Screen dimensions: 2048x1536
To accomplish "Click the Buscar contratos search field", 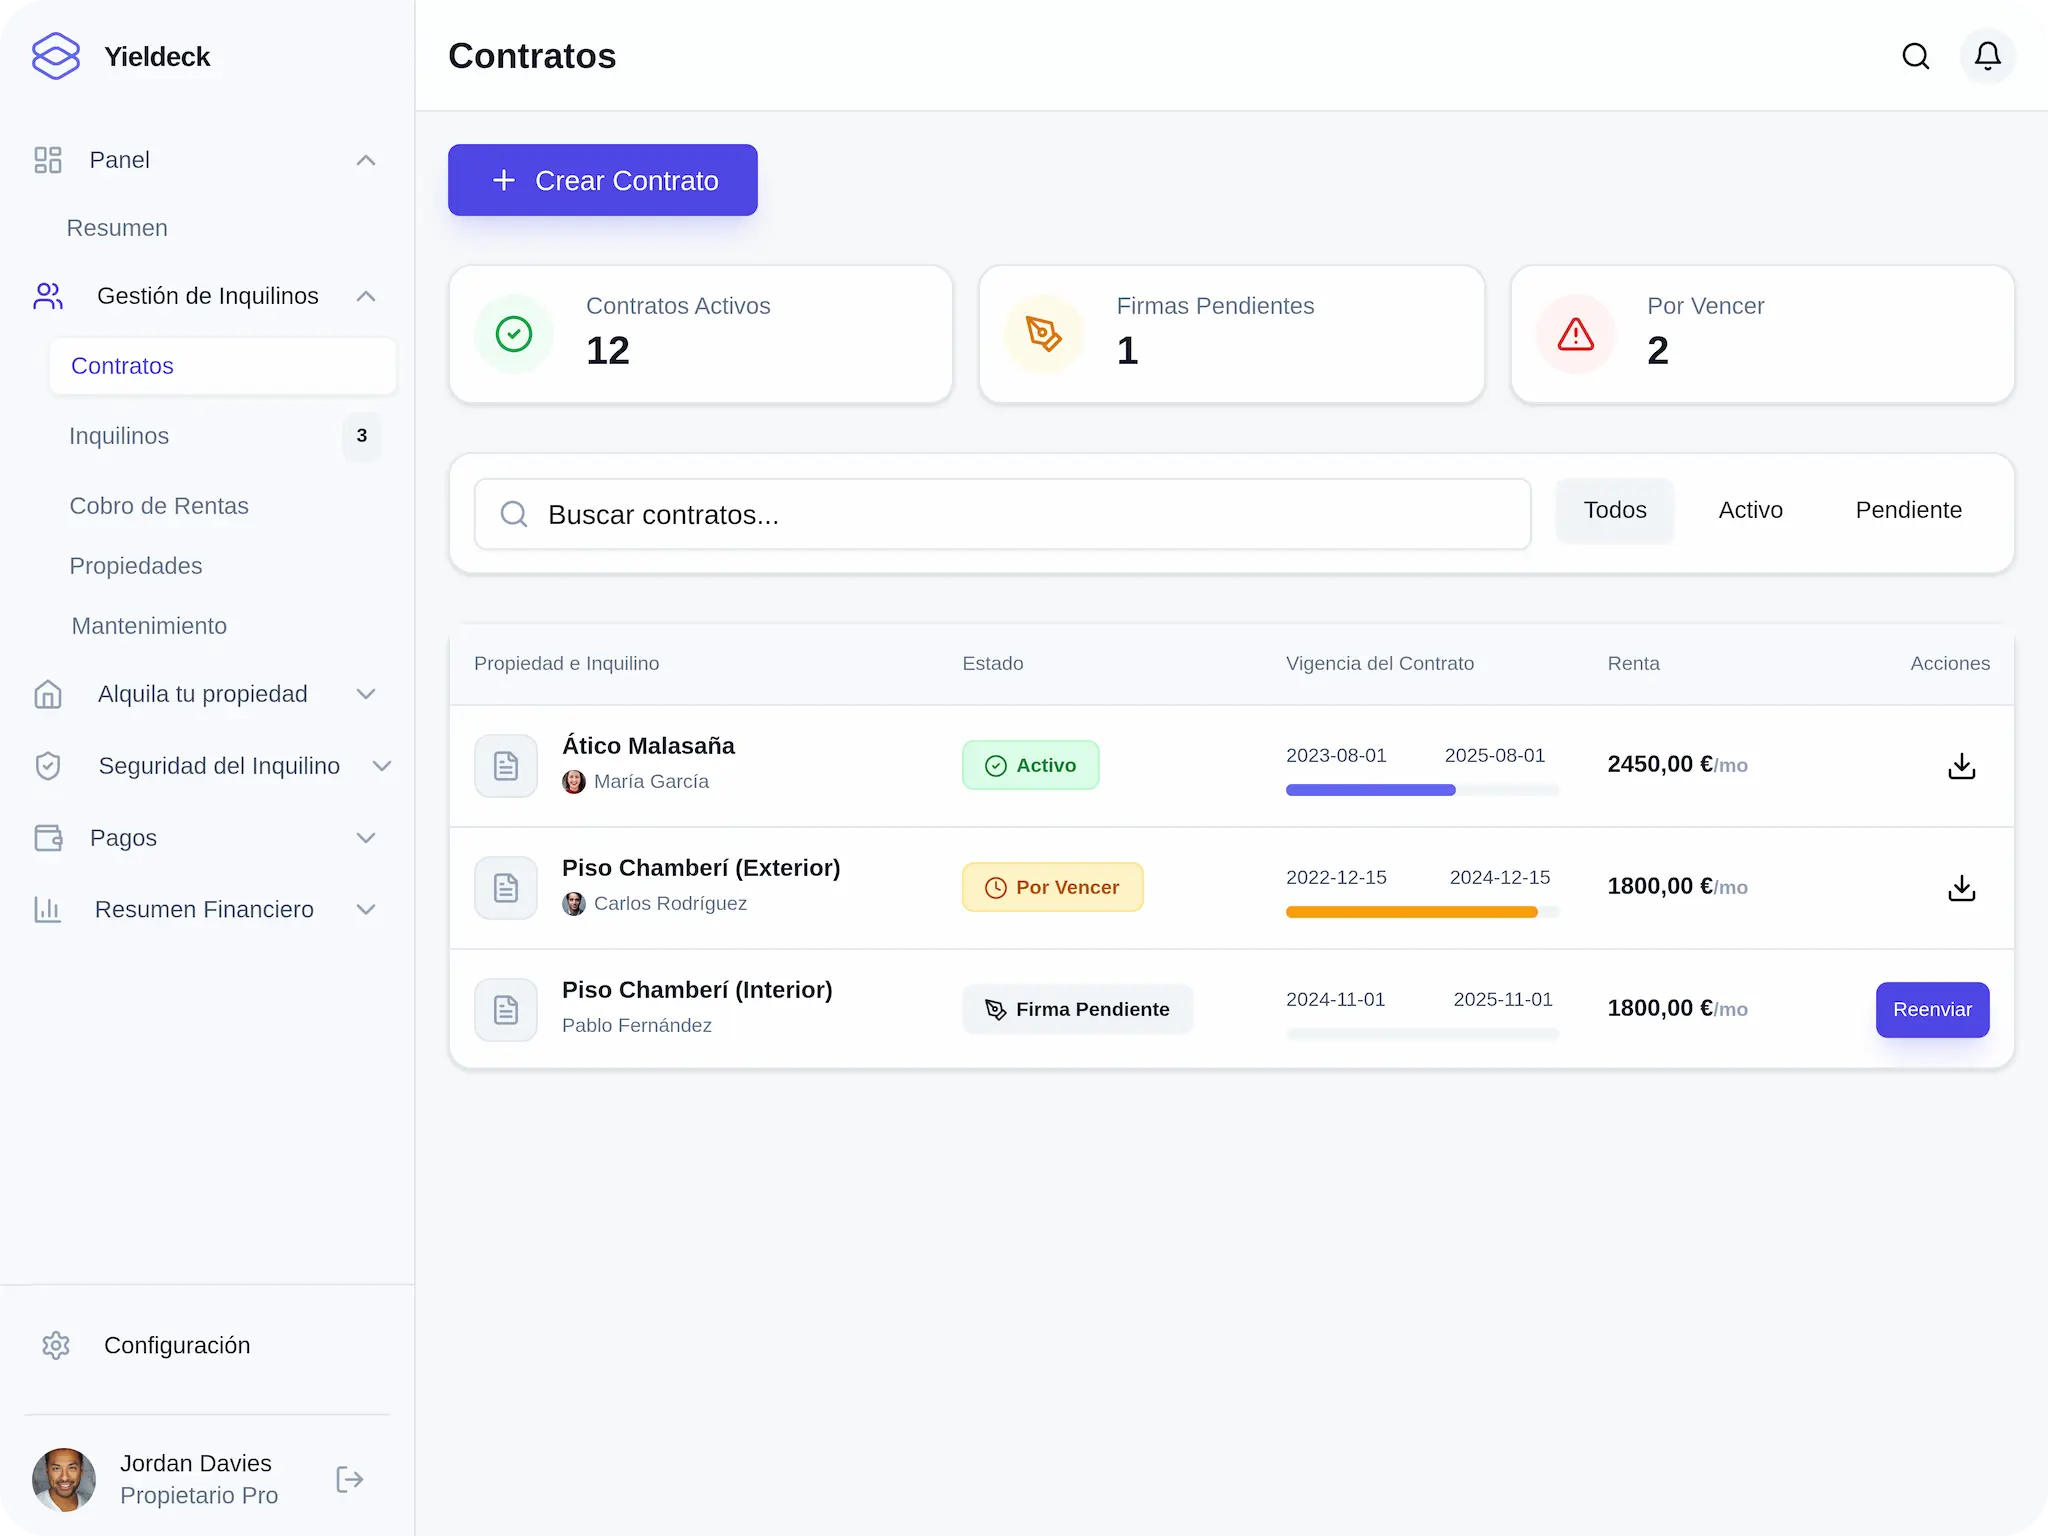I will [1000, 514].
